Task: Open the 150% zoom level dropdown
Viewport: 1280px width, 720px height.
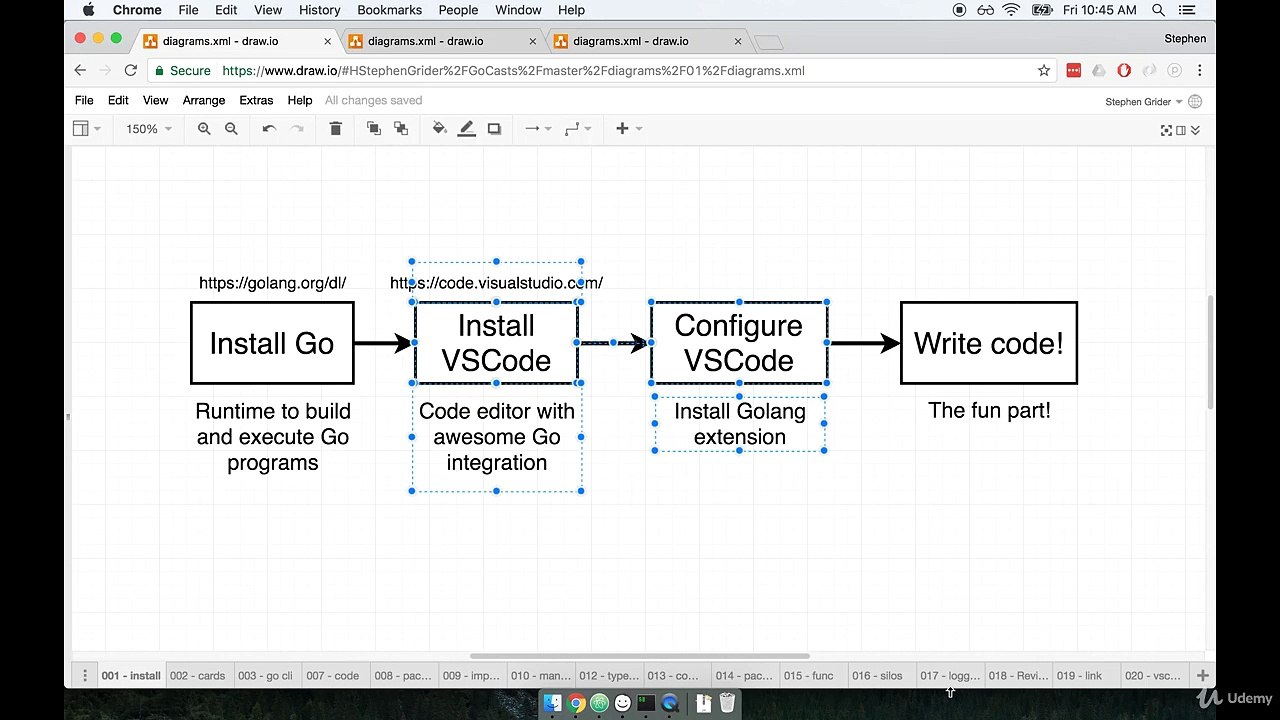Action: pos(149,129)
